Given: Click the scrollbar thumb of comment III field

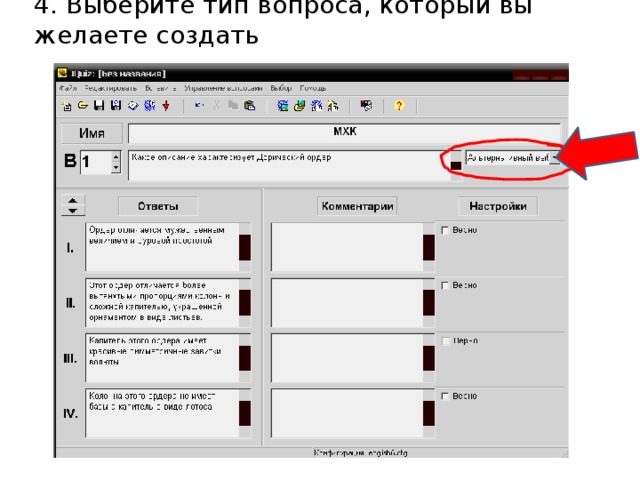Looking at the screenshot, I should click(x=429, y=358).
